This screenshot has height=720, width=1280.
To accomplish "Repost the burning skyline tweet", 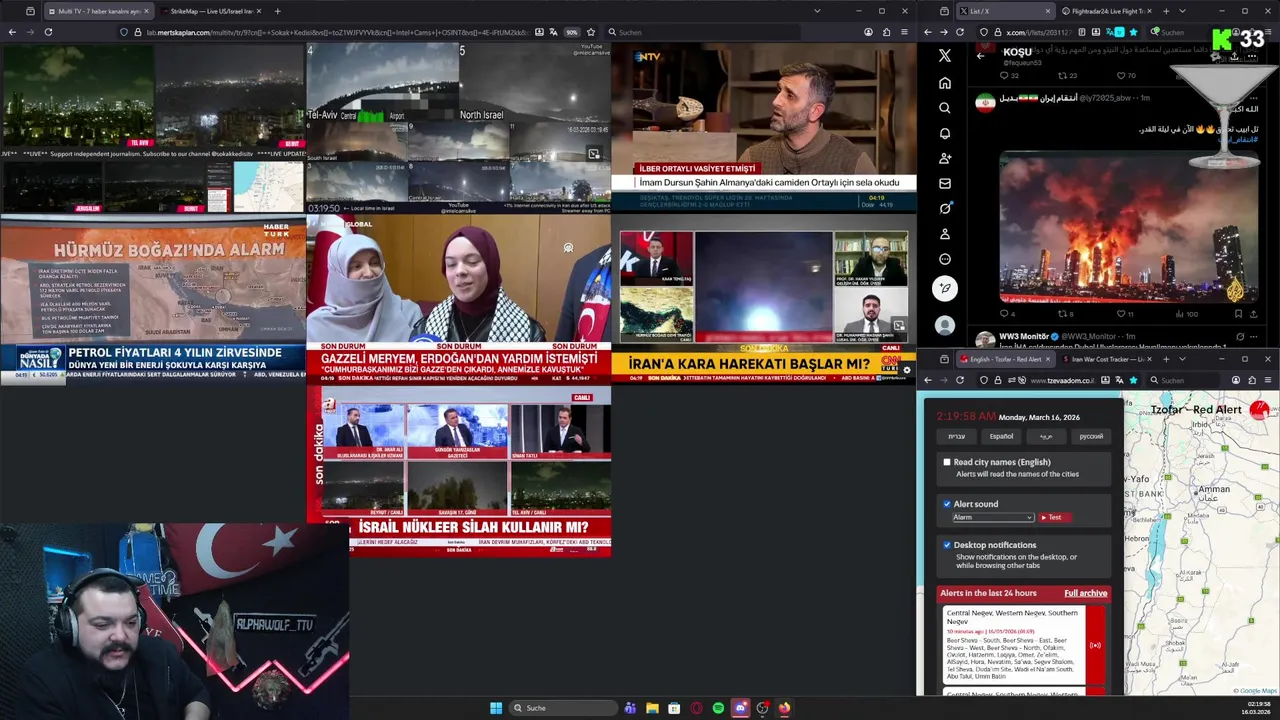I will tap(1064, 314).
